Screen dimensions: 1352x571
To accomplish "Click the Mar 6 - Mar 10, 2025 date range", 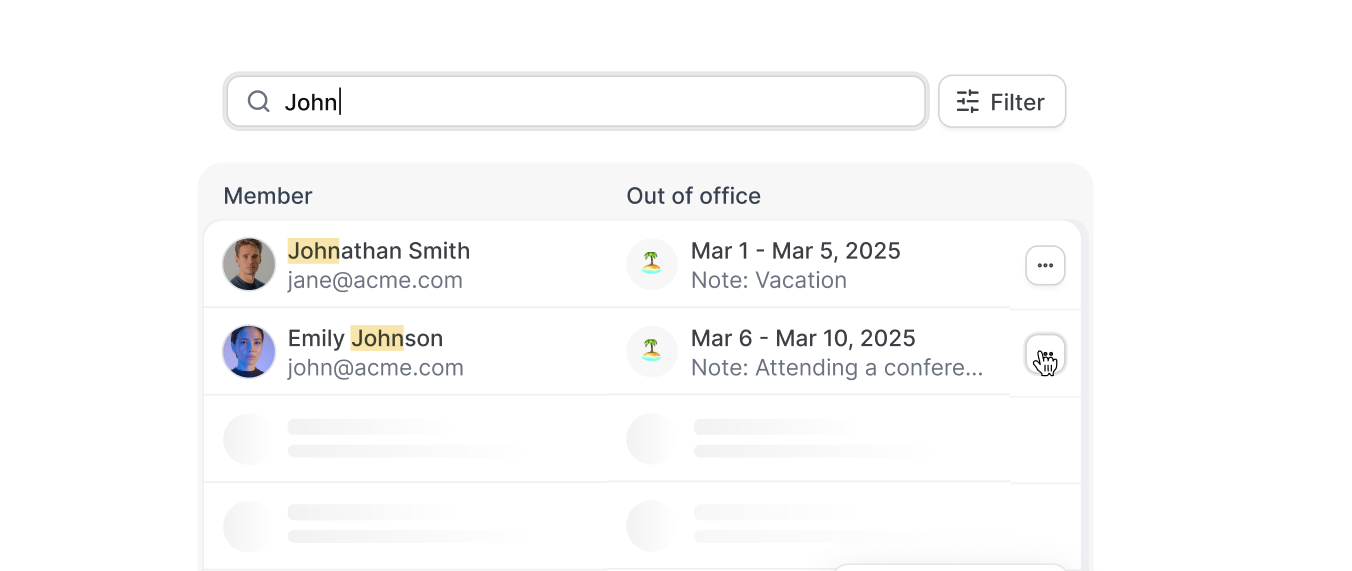I will click(x=803, y=339).
